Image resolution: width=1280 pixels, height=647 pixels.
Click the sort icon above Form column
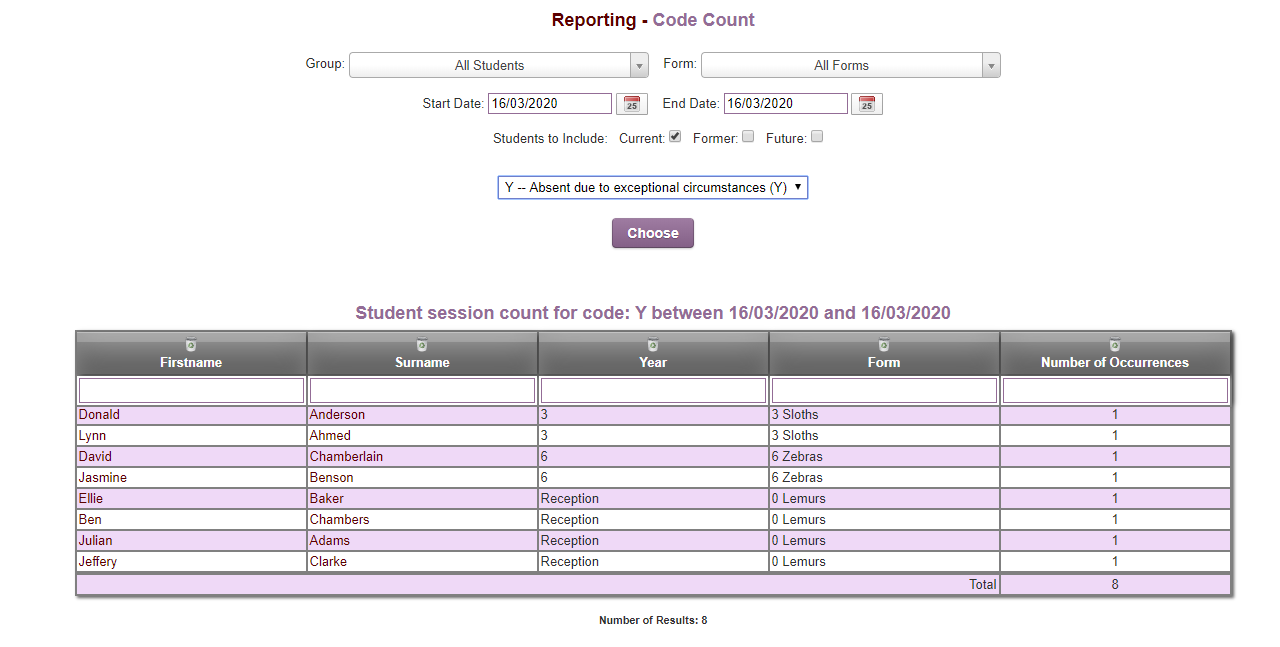pyautogui.click(x=884, y=343)
